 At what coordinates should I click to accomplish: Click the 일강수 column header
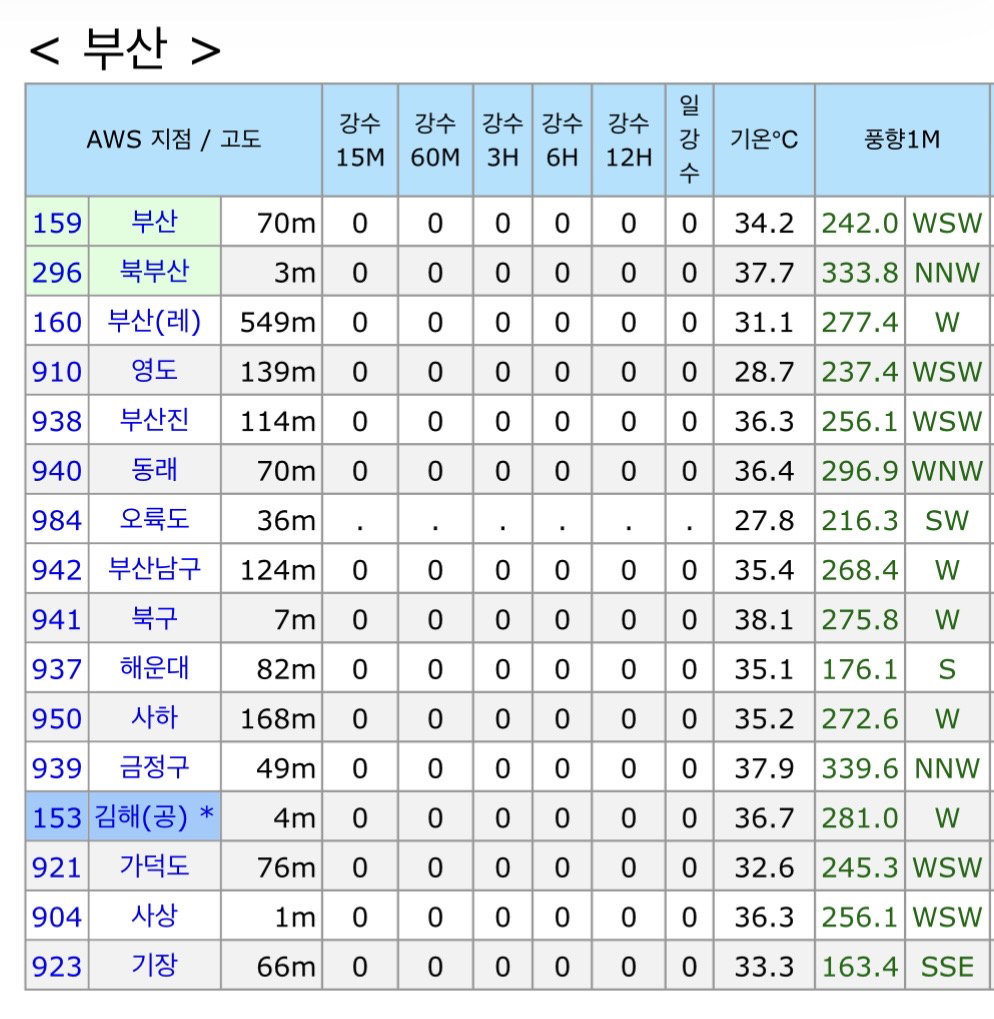click(689, 140)
